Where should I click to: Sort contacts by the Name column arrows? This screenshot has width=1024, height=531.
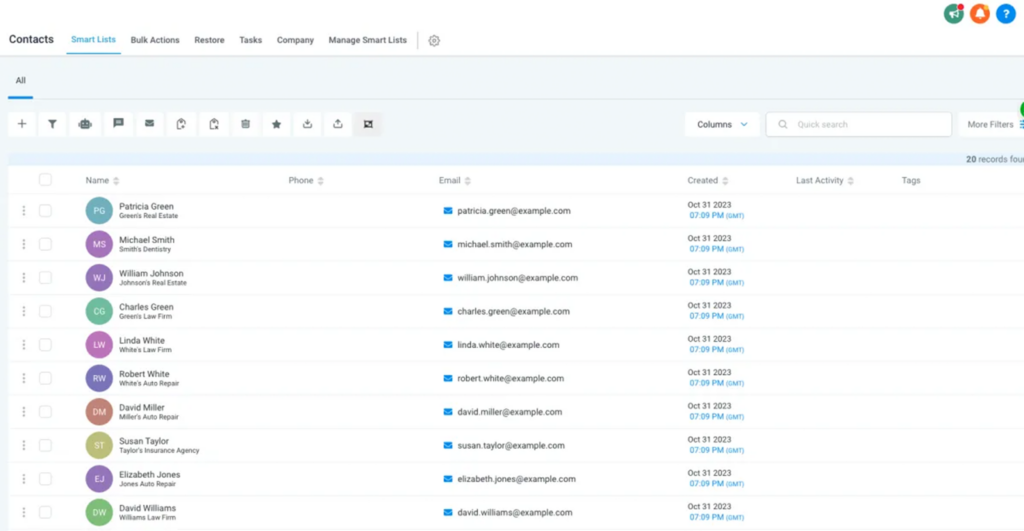pyautogui.click(x=116, y=181)
